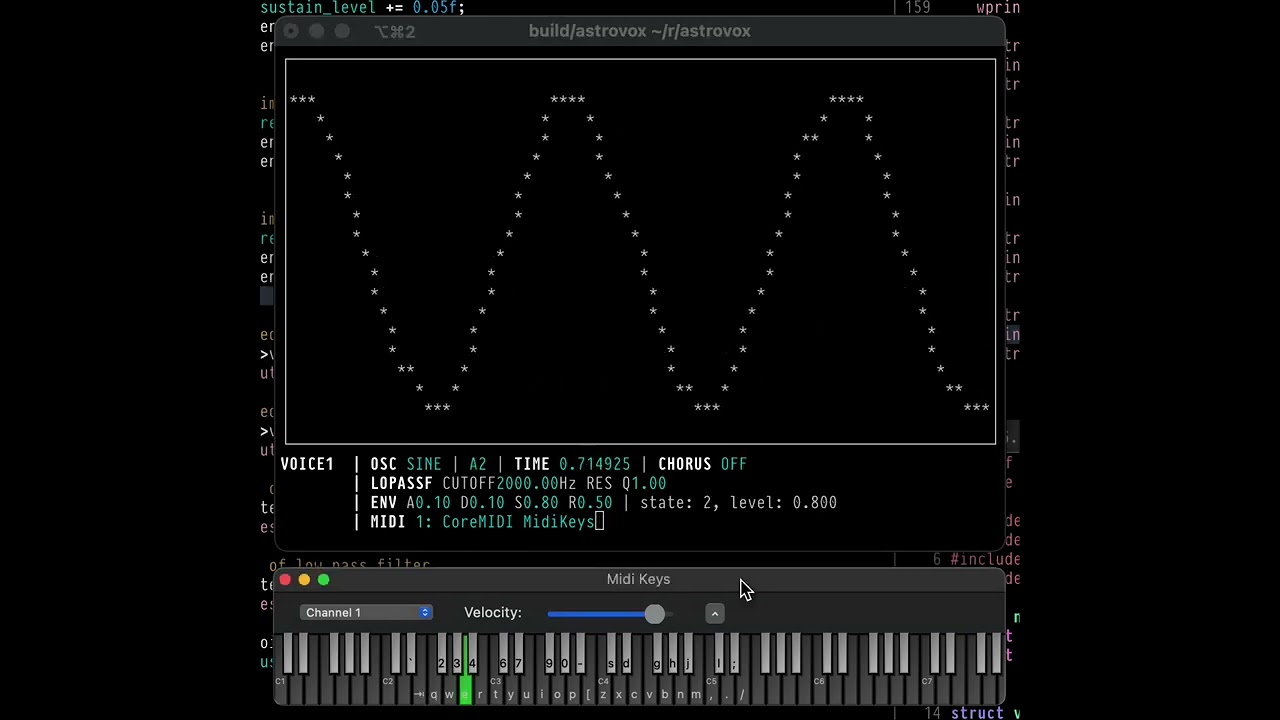Play the black key labeled 7
Screen dimensions: 1280x720
click(518, 655)
